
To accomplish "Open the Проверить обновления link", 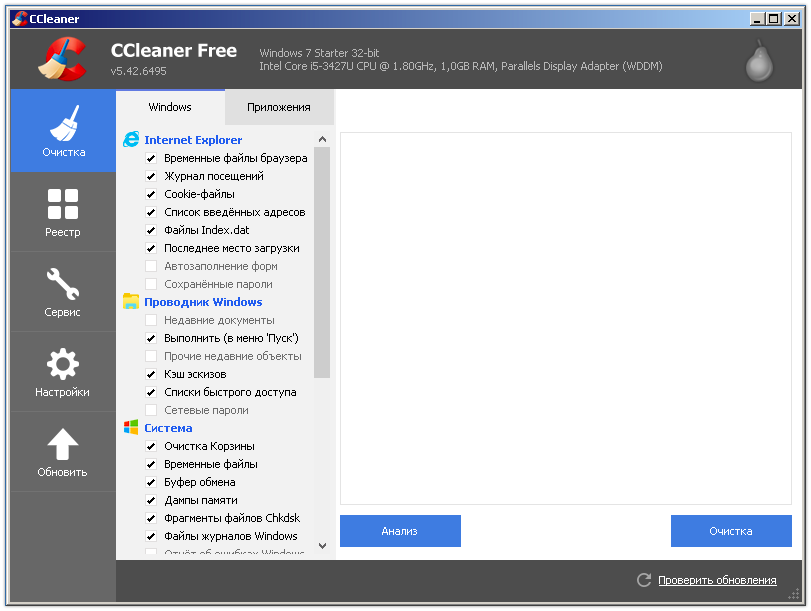I will 717,580.
